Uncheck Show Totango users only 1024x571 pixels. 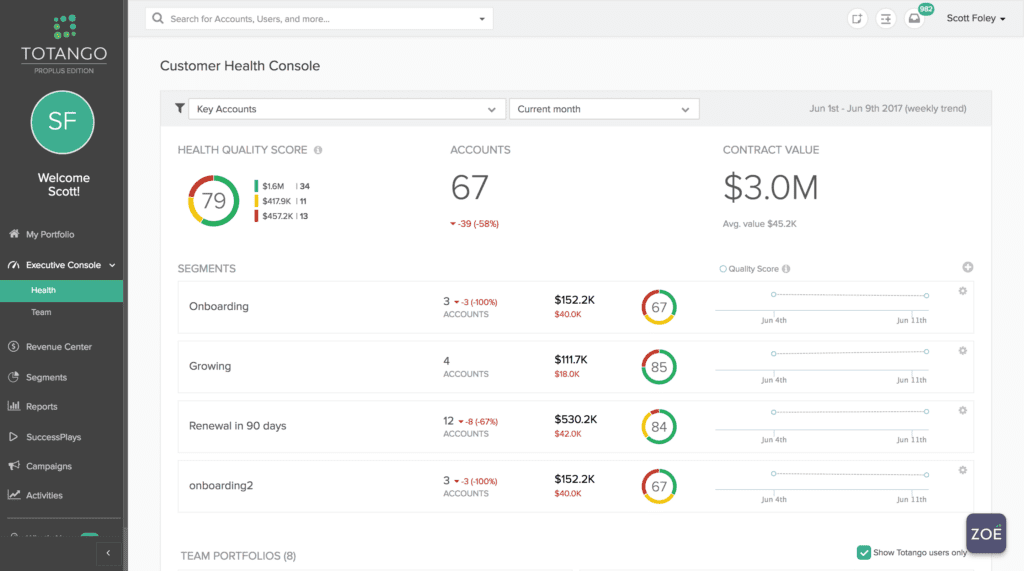point(864,552)
